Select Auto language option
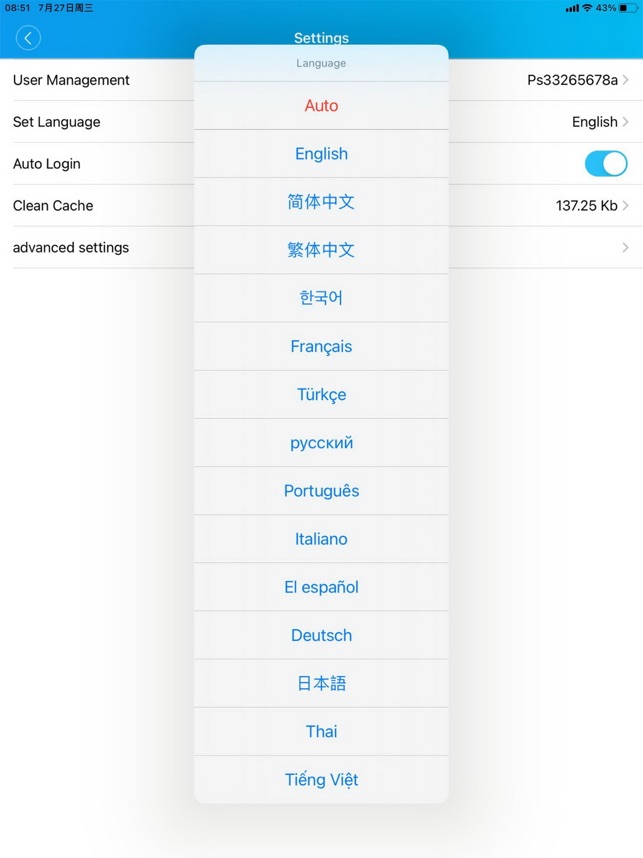 (321, 106)
